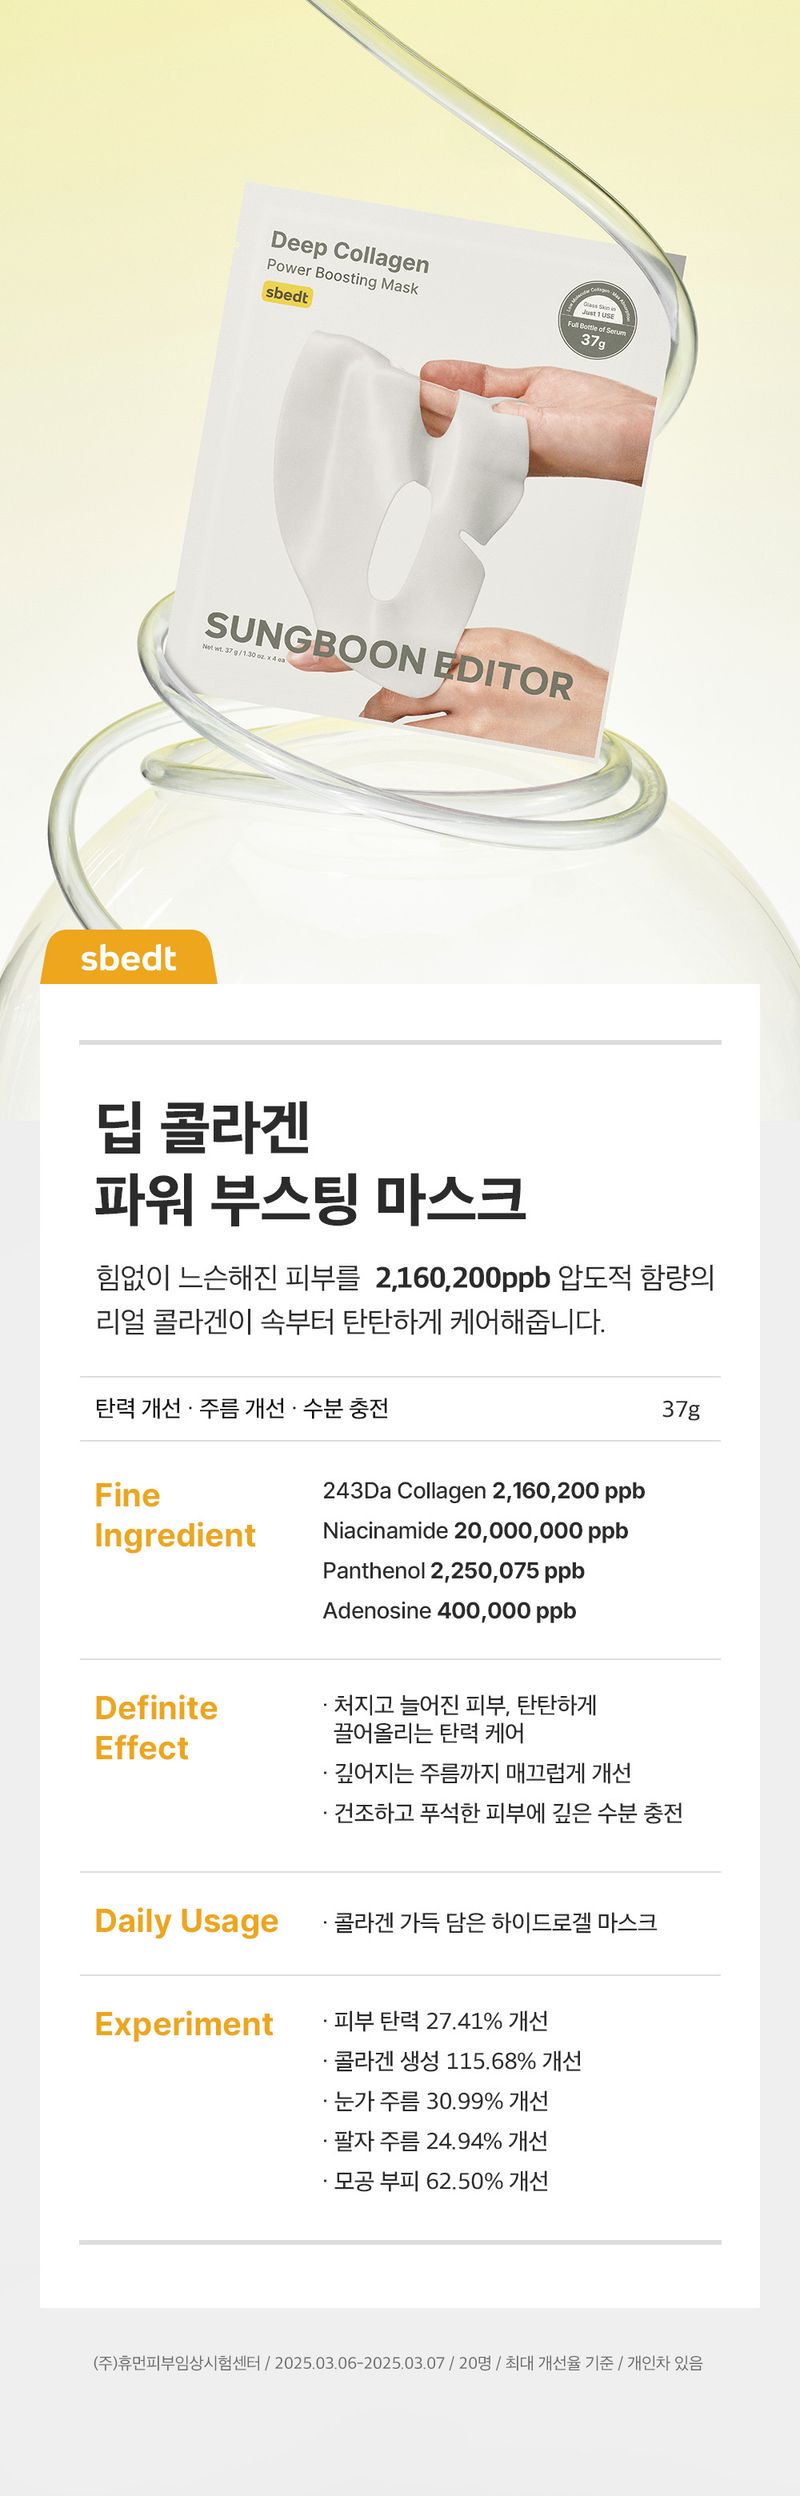Viewport: 800px width, 2496px height.
Task: Click the 딥 콜라겐 파워 부스팅 마스크 heading
Action: pos(310,1162)
